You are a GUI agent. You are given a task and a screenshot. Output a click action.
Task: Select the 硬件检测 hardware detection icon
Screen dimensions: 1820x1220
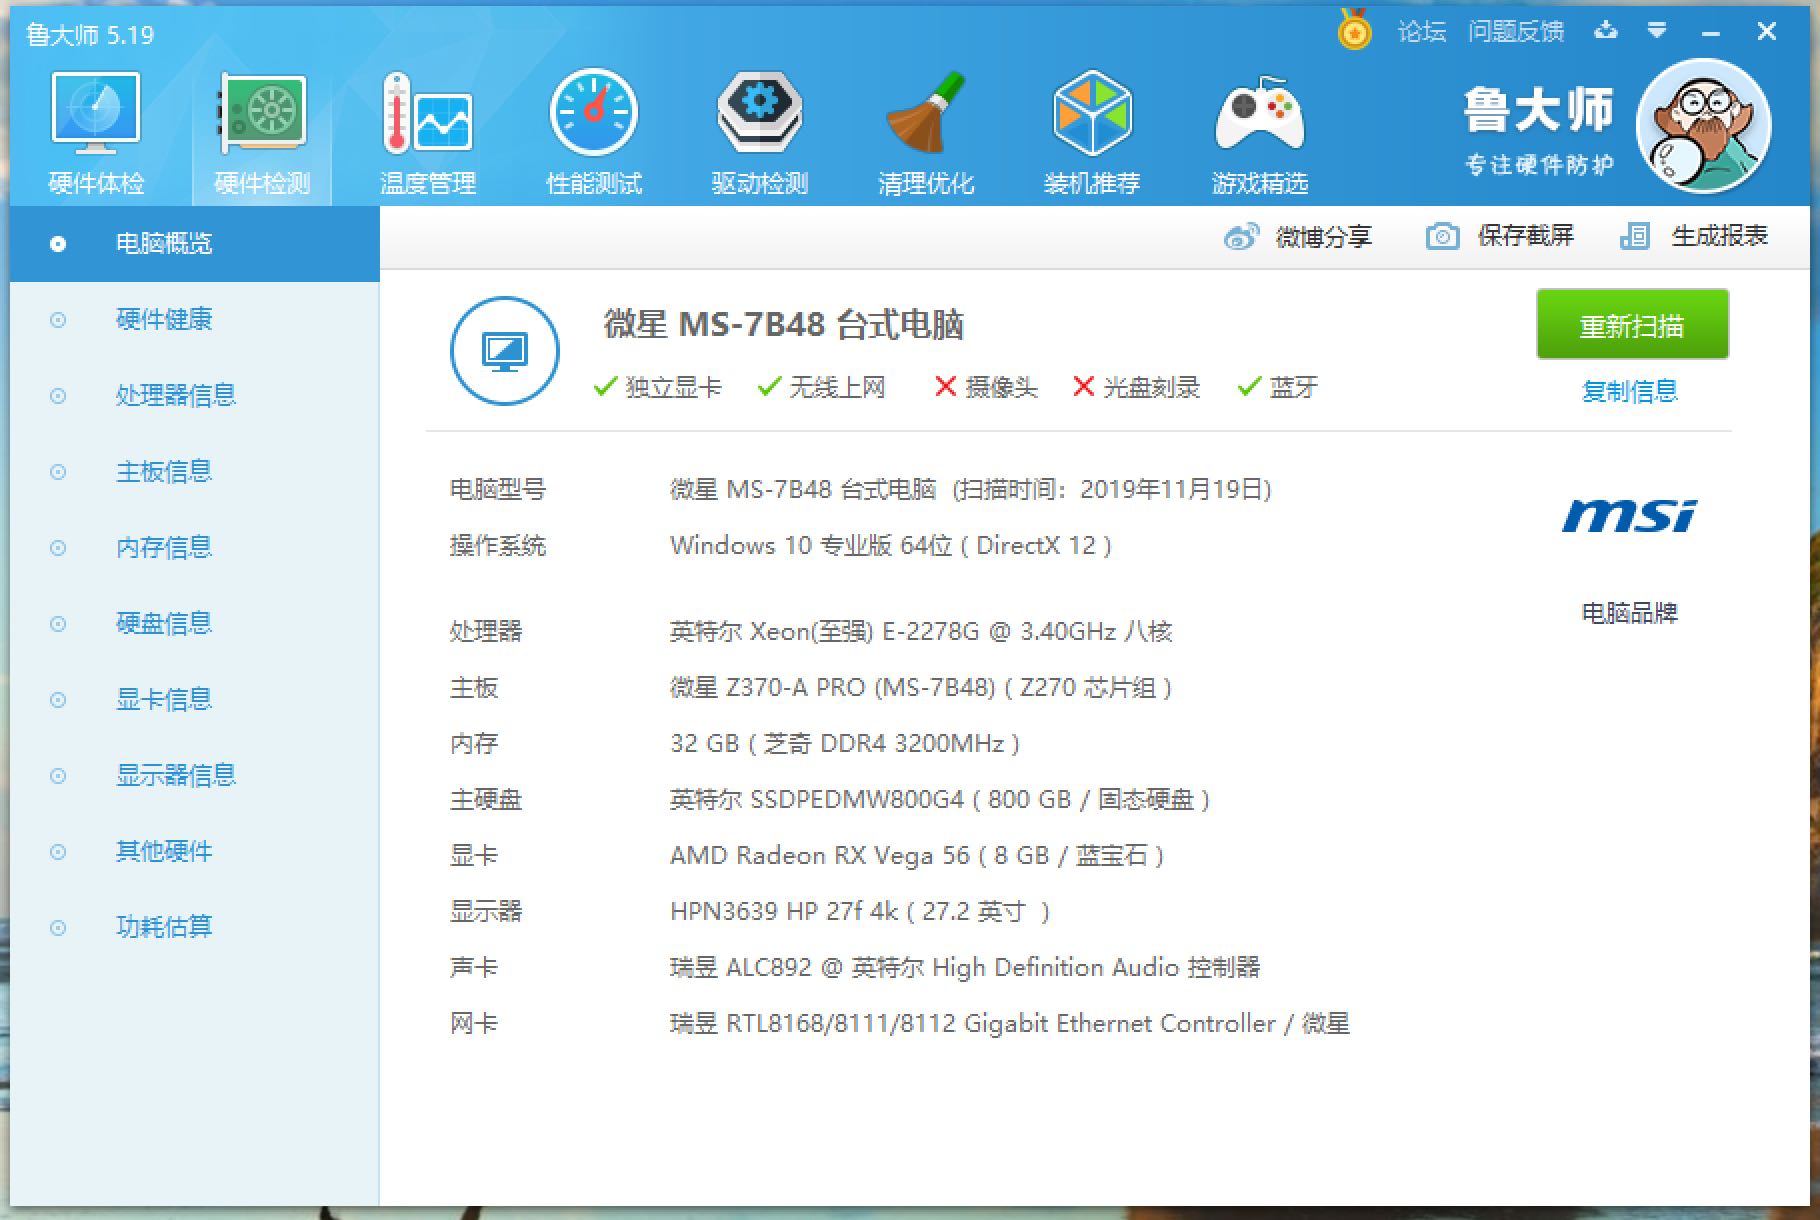click(262, 114)
